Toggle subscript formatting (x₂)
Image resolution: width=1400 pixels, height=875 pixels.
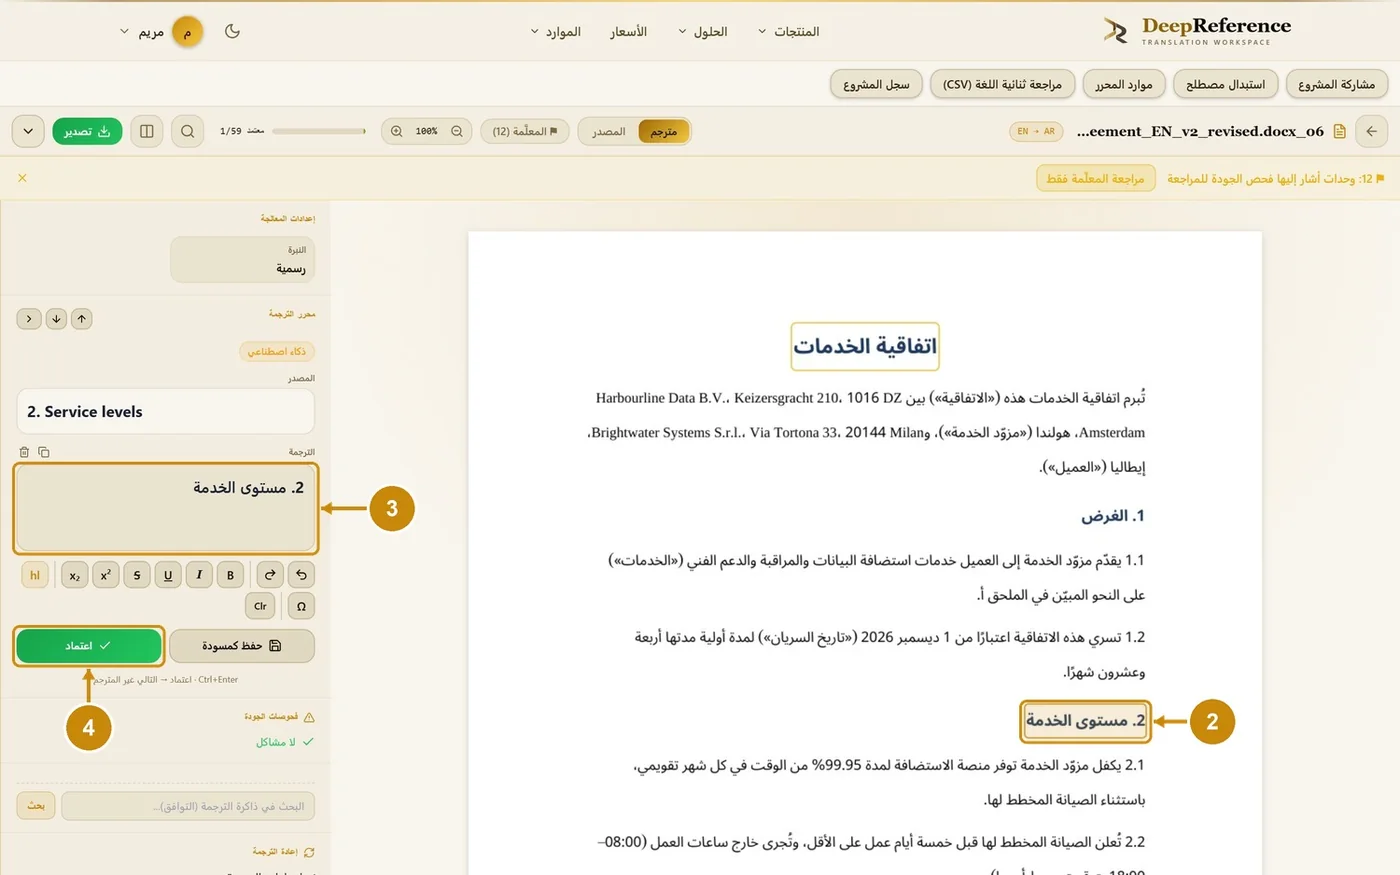[75, 575]
